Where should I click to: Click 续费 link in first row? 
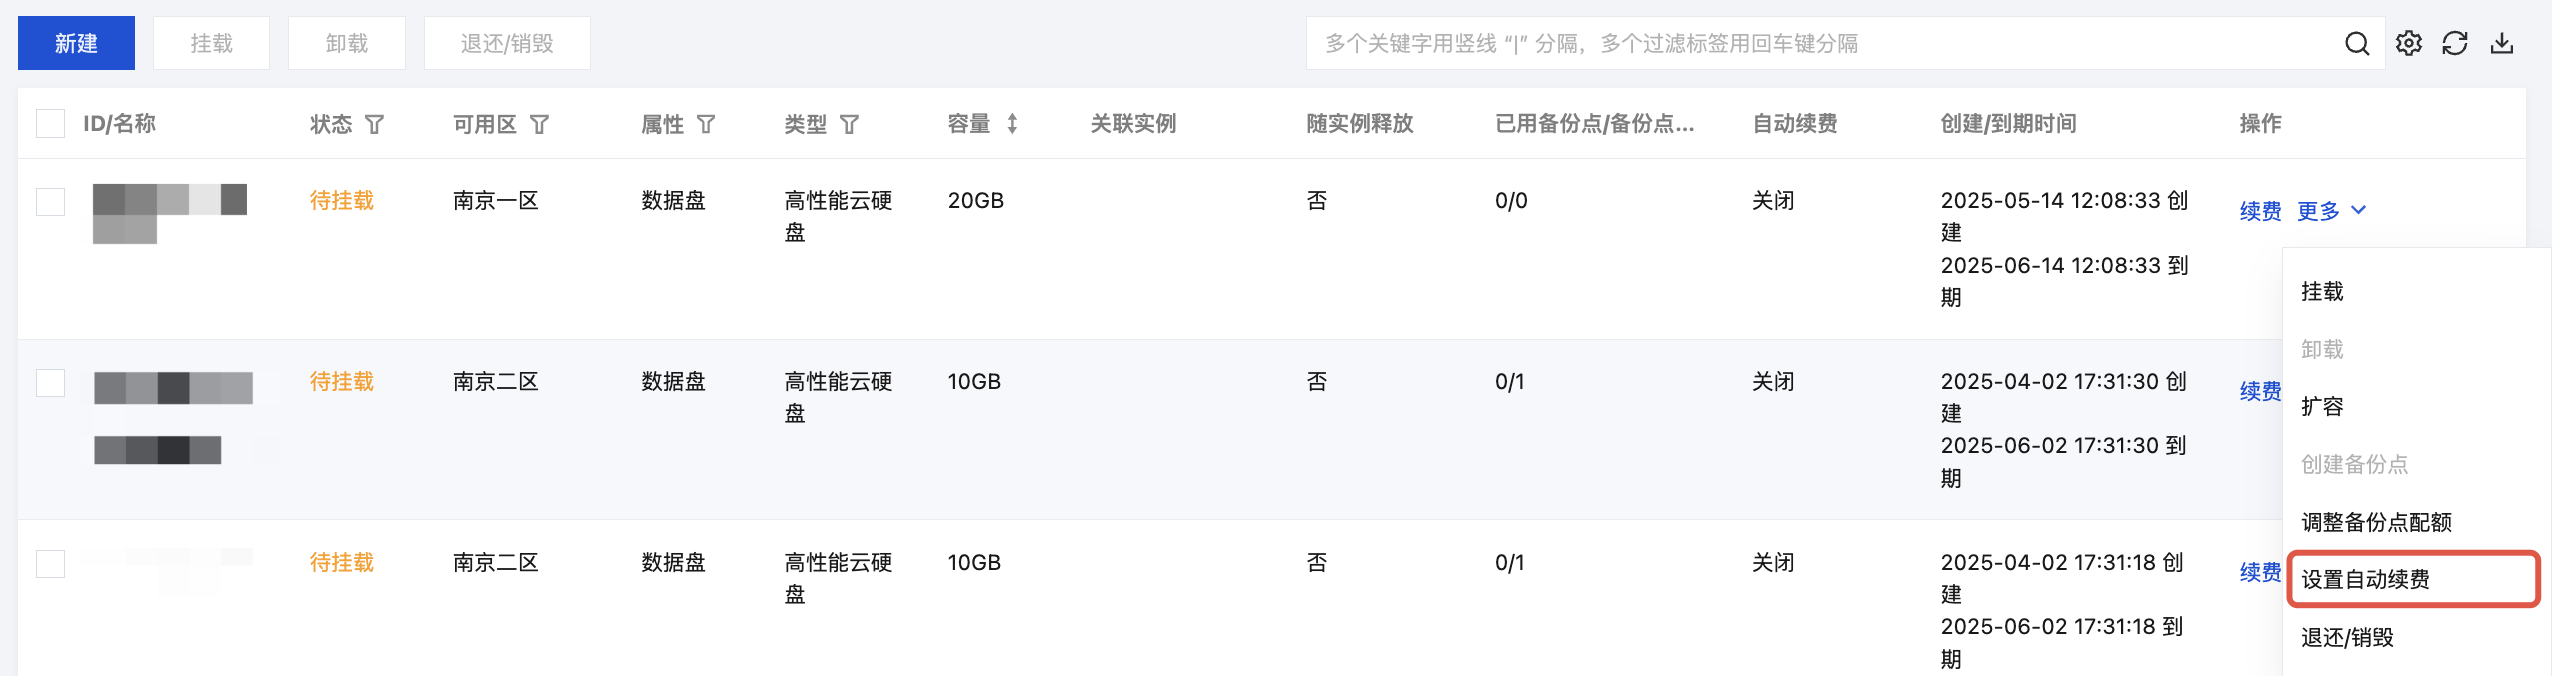(x=2260, y=211)
